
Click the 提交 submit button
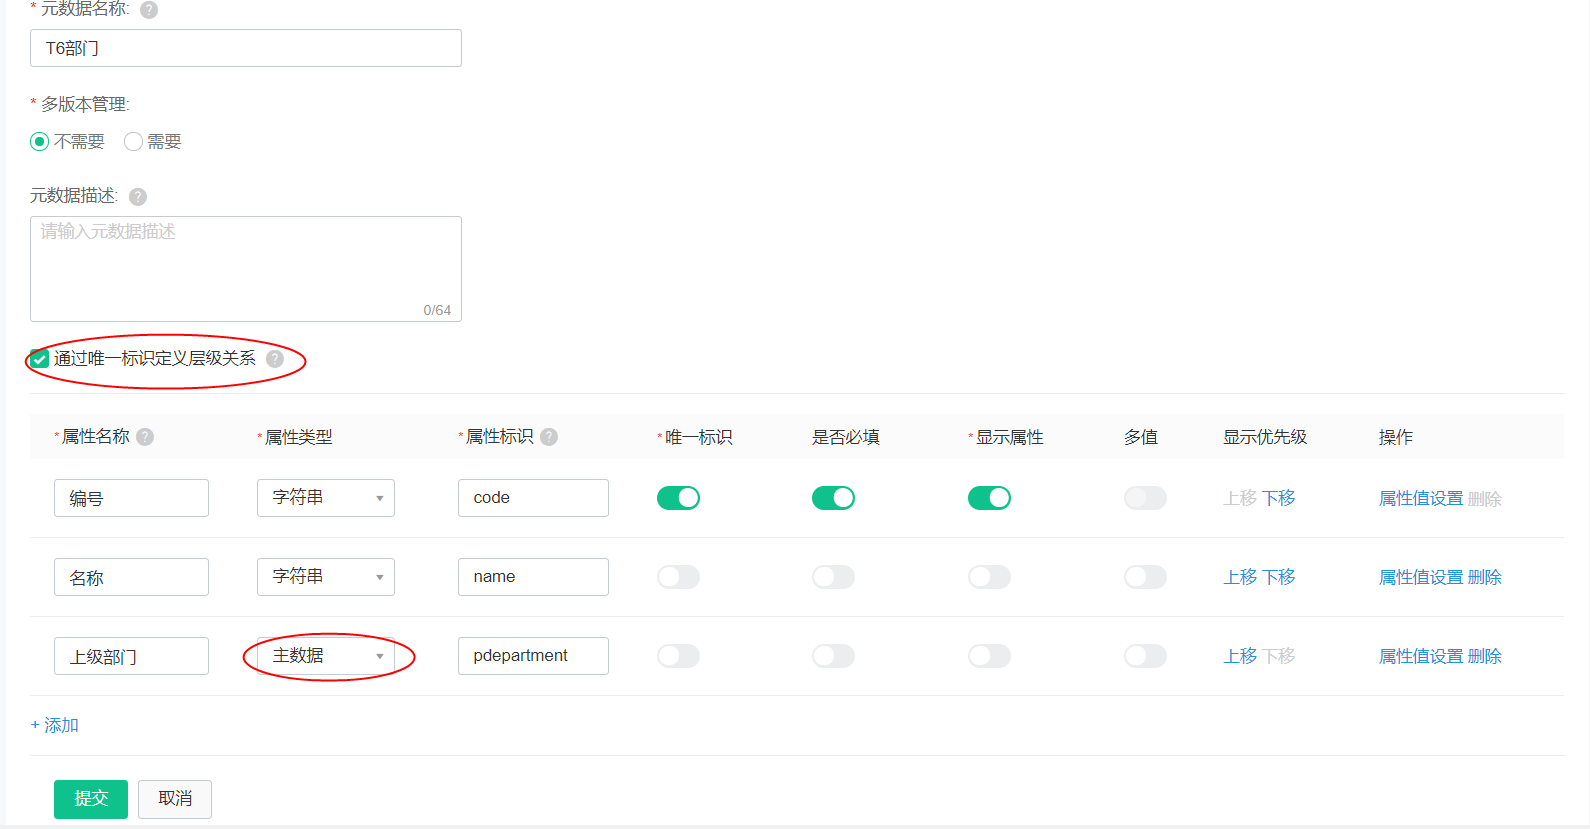(91, 799)
